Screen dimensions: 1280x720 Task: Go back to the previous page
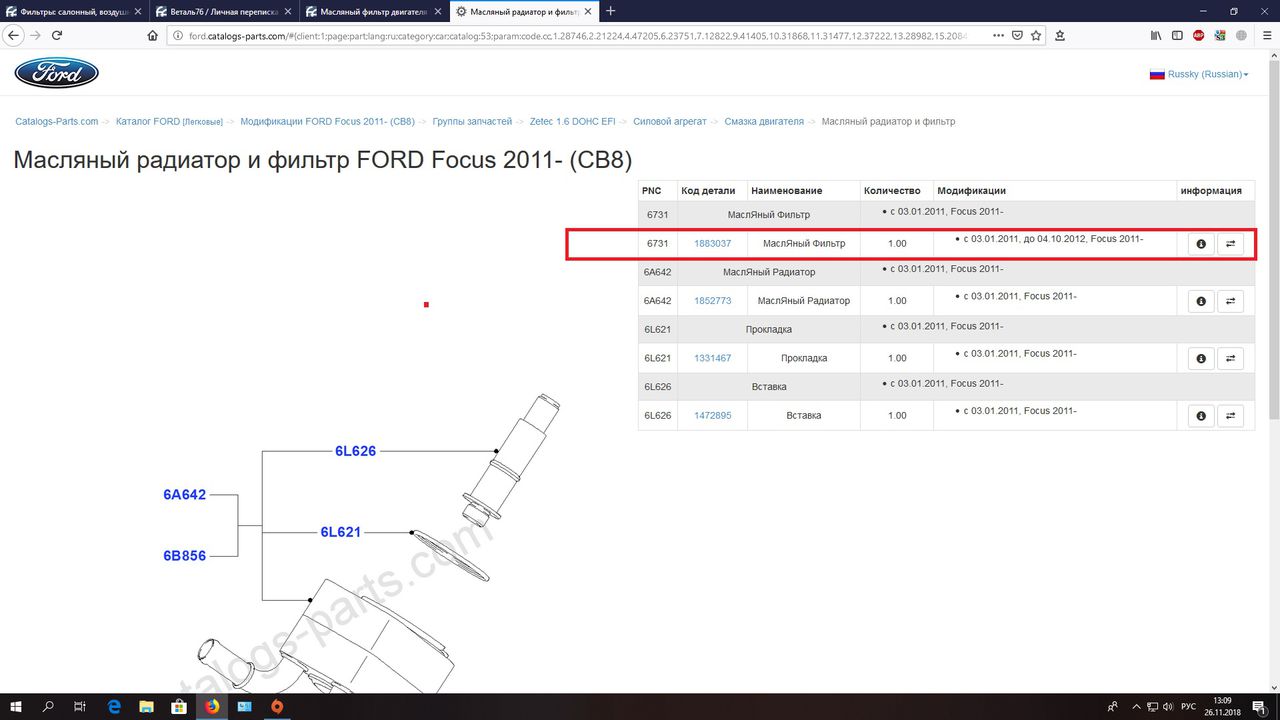click(13, 35)
